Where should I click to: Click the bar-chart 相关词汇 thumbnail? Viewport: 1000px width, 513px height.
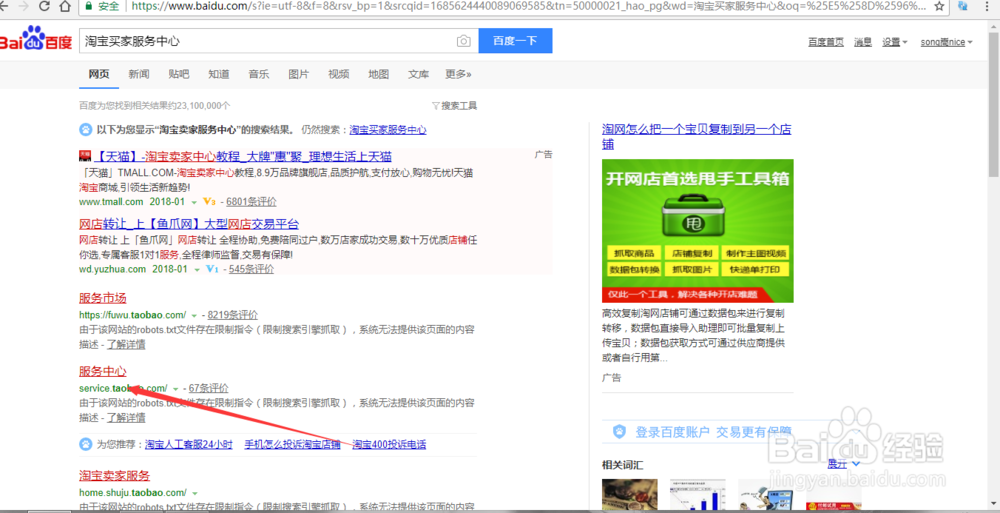click(698, 495)
